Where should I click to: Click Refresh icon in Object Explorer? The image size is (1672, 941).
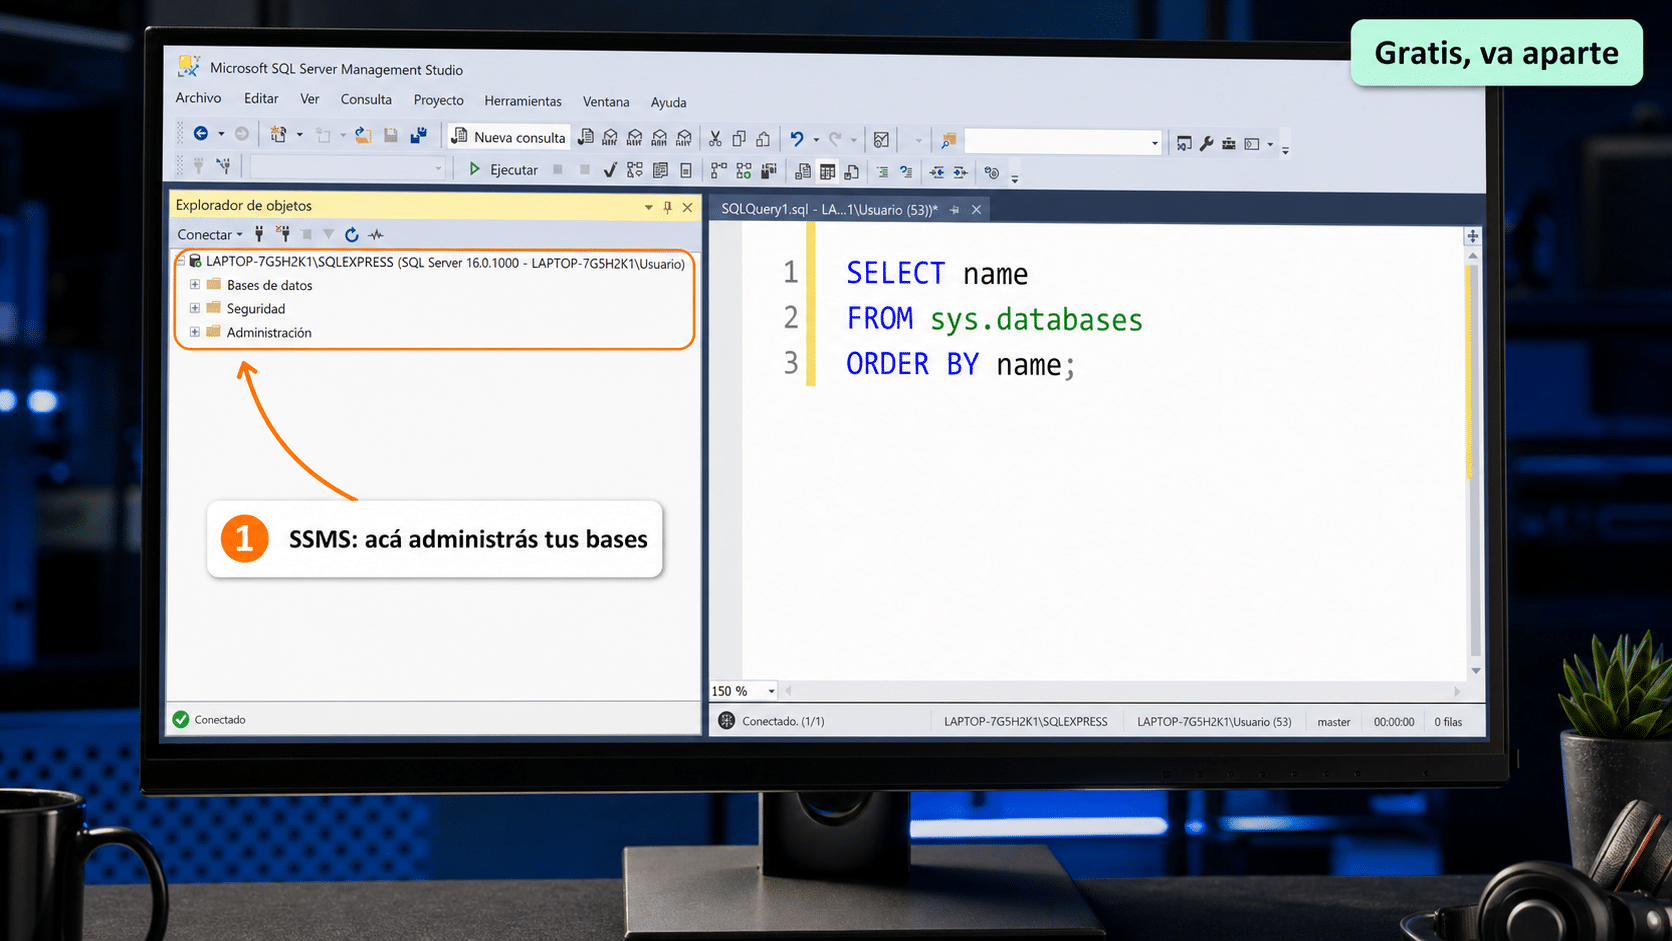point(352,234)
